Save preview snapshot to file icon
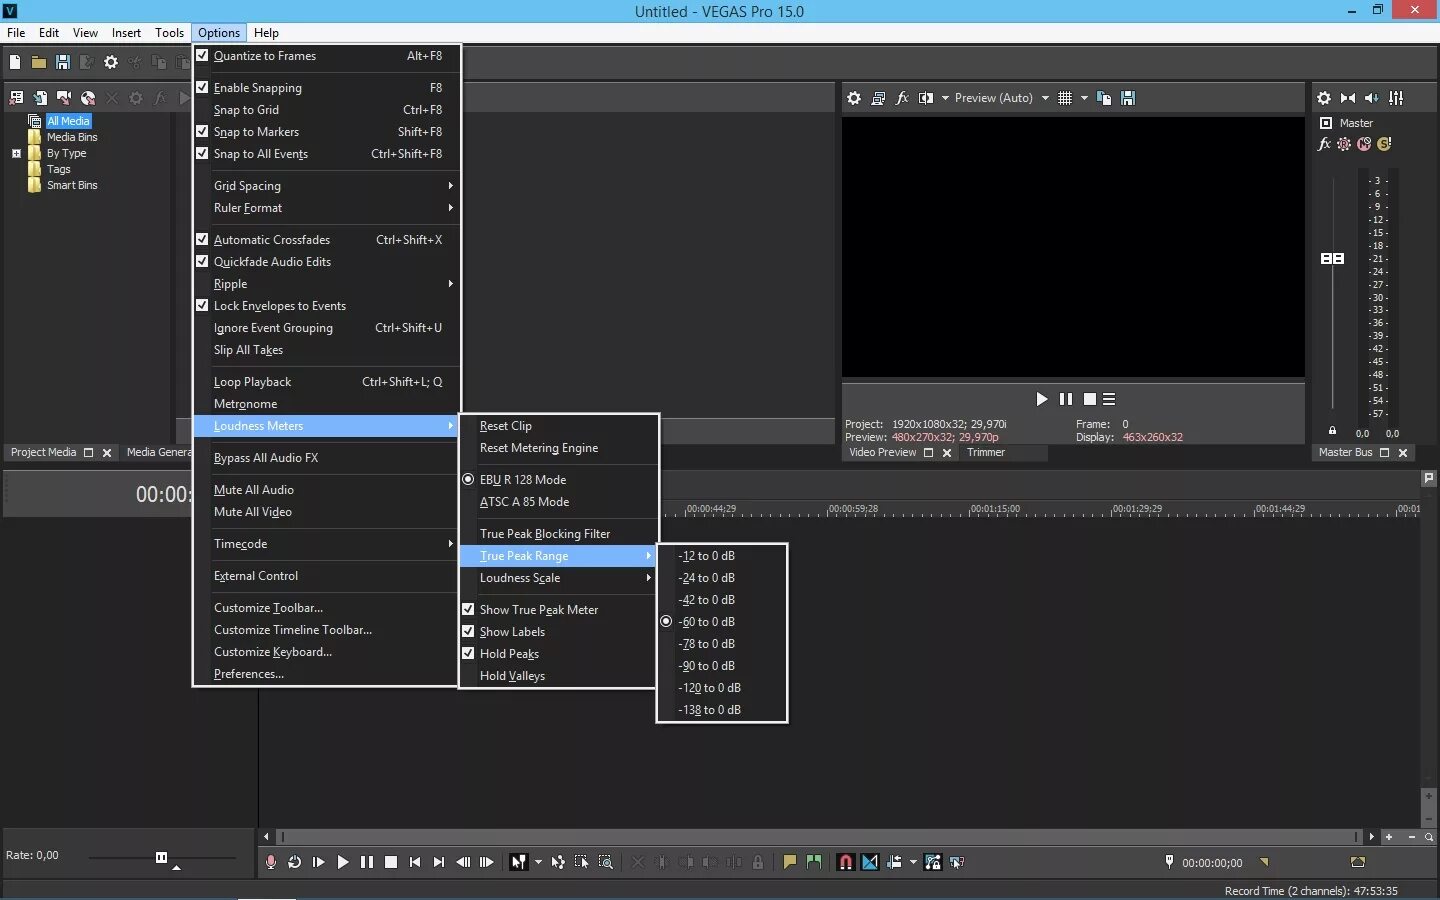This screenshot has height=900, width=1440. pos(1128,98)
